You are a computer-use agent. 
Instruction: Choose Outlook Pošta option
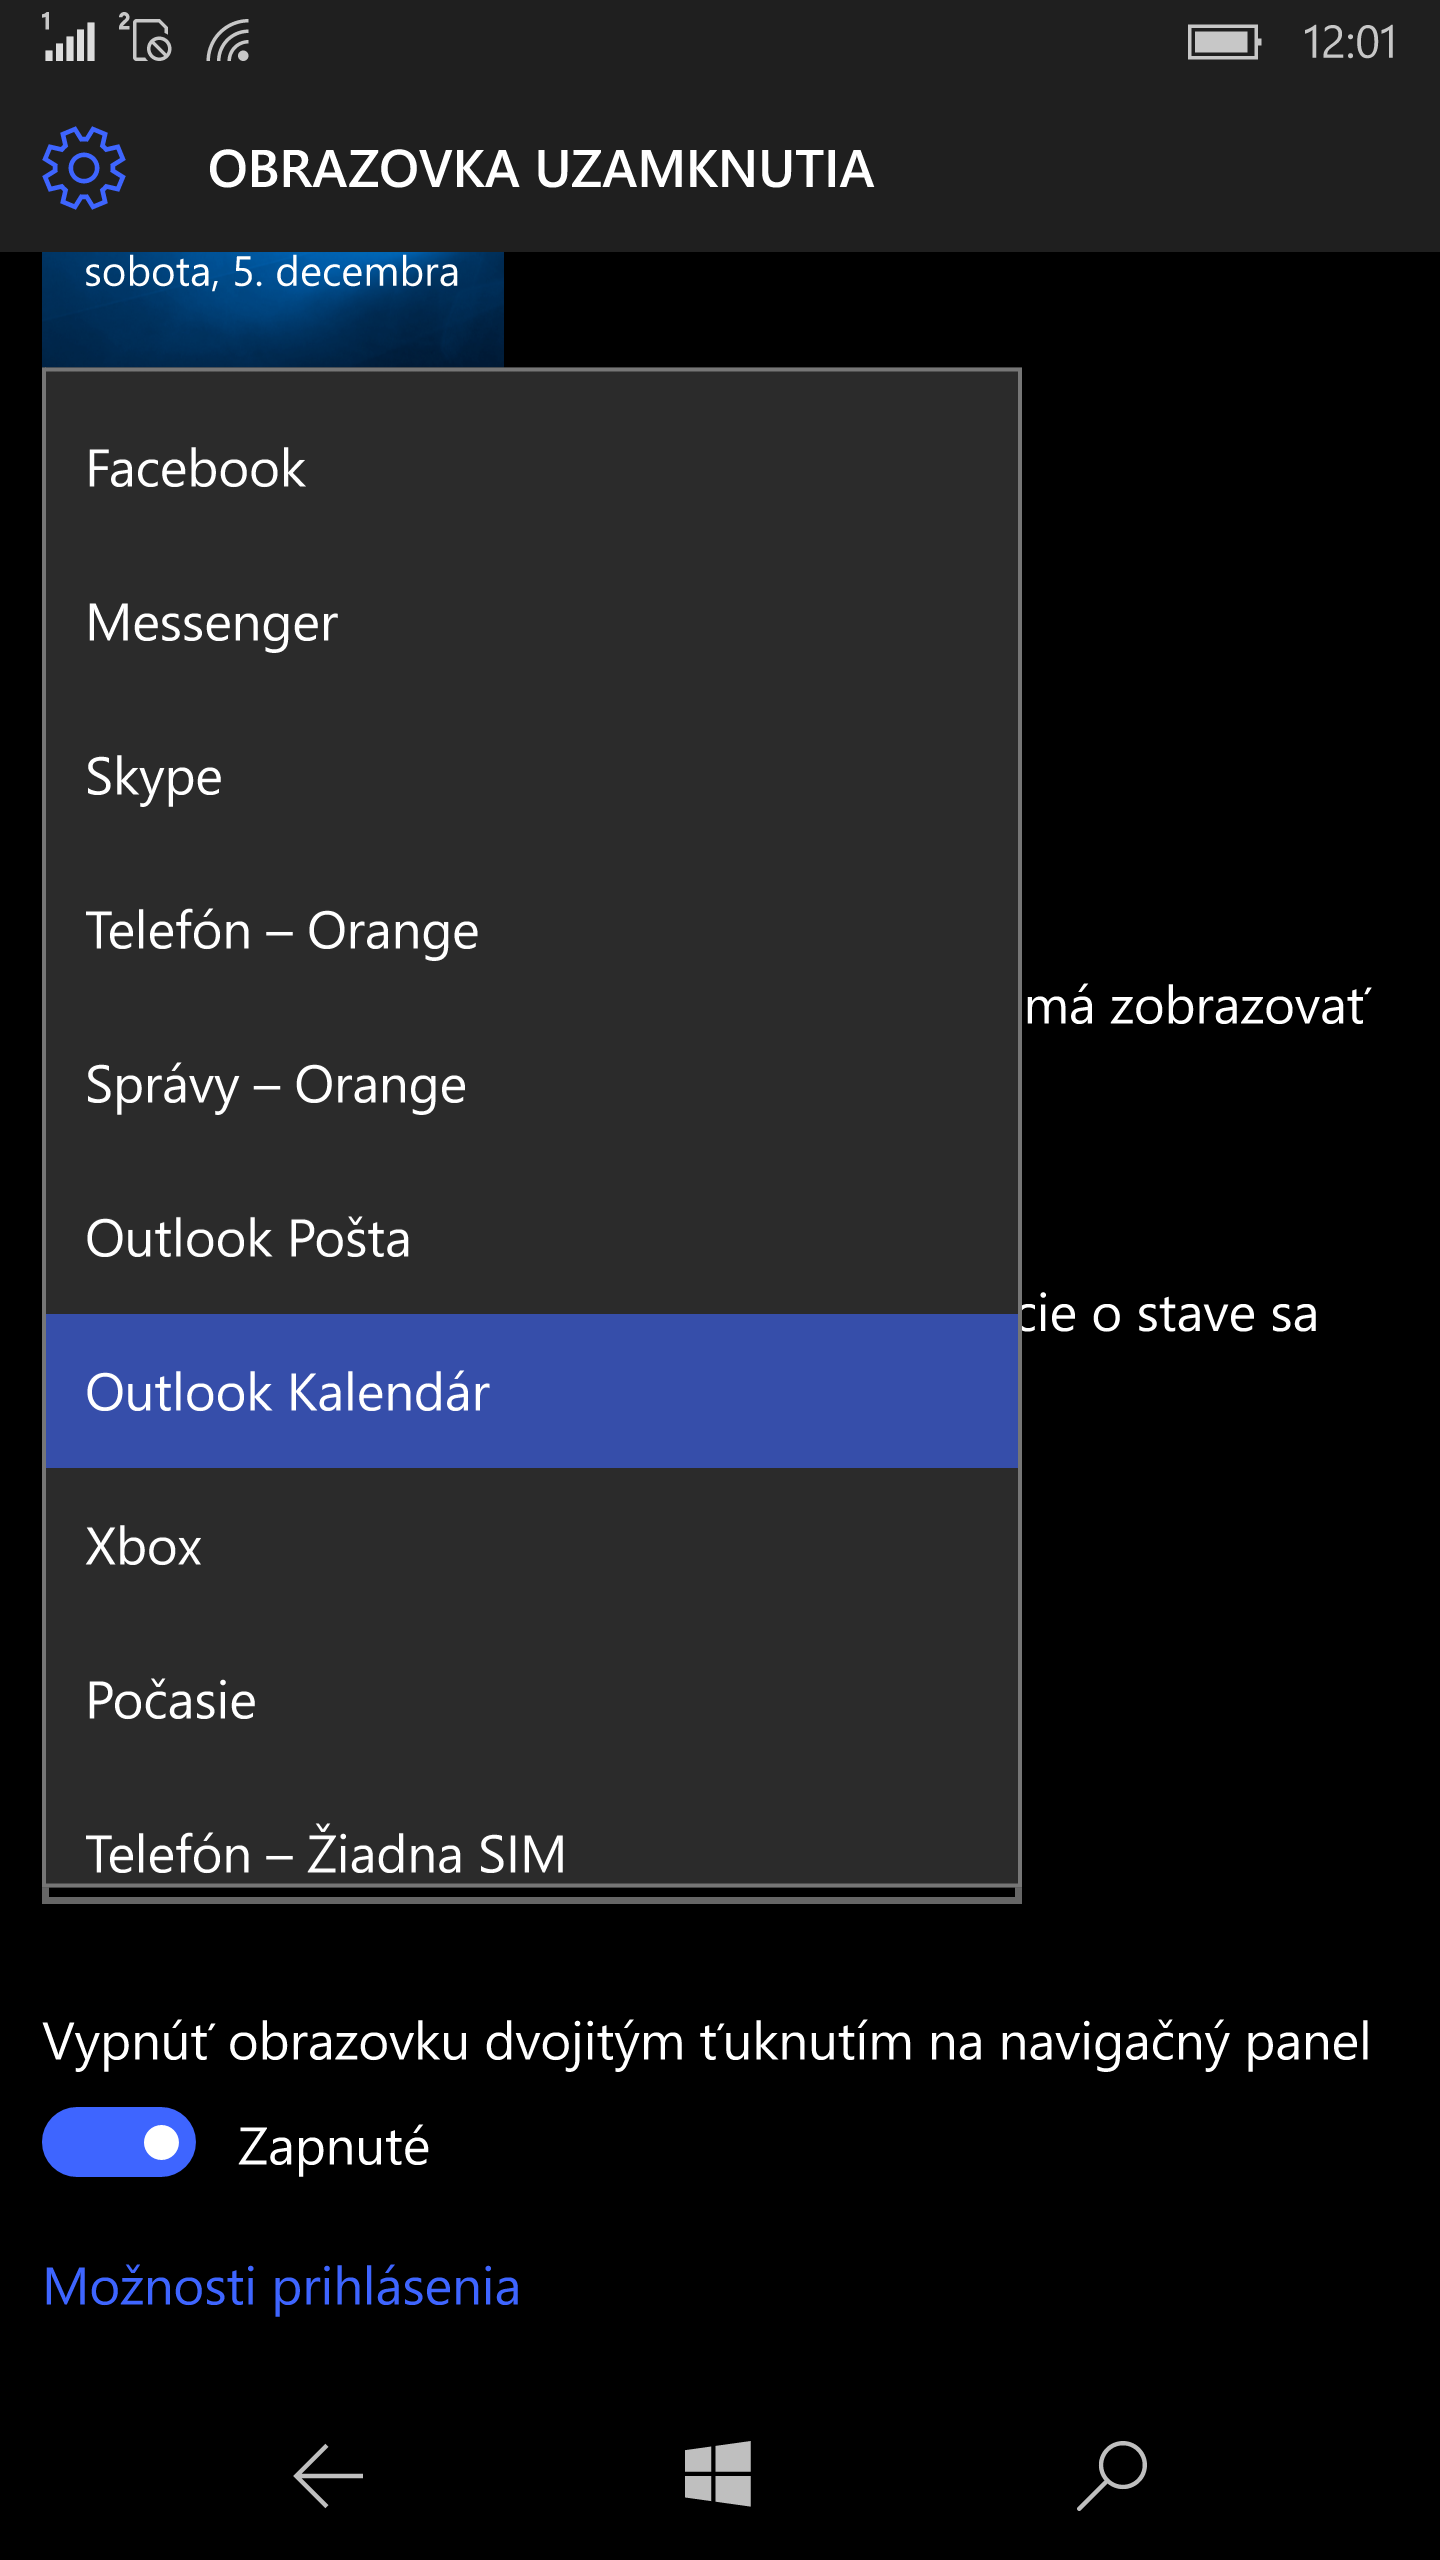pyautogui.click(x=532, y=1238)
